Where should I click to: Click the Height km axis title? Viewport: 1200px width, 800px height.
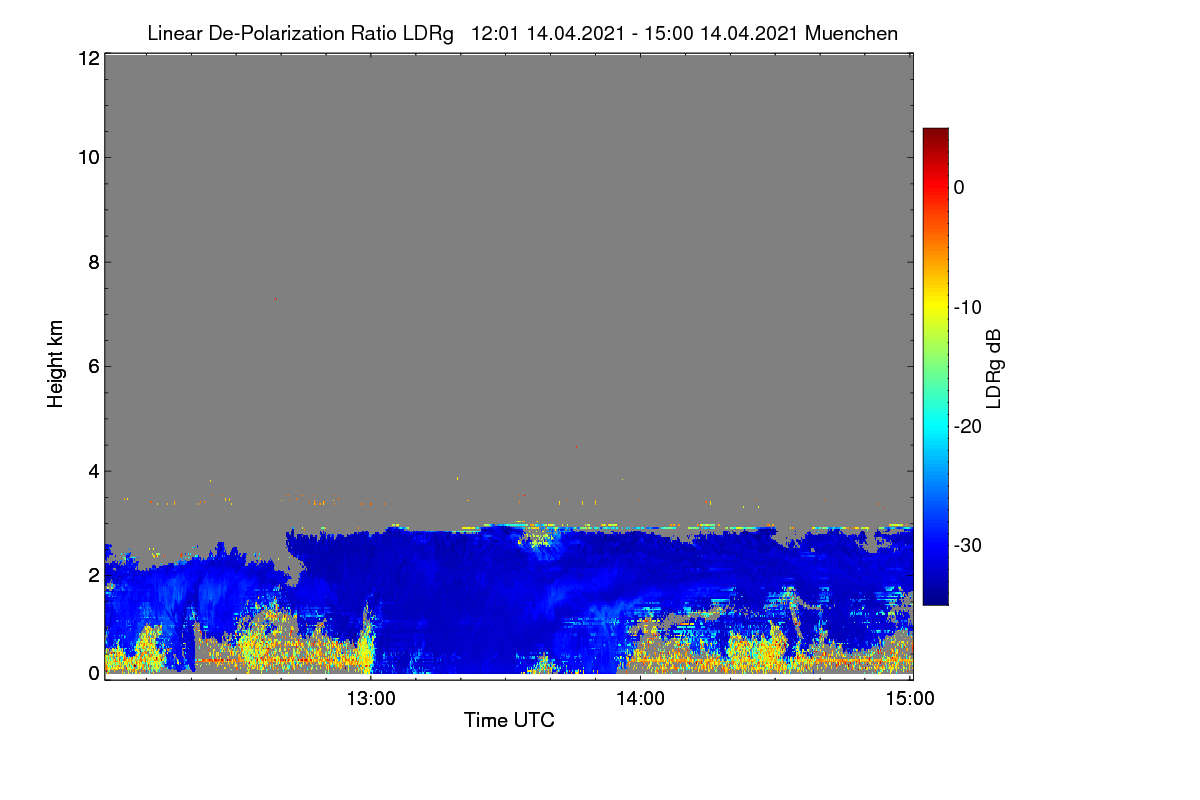[56, 364]
